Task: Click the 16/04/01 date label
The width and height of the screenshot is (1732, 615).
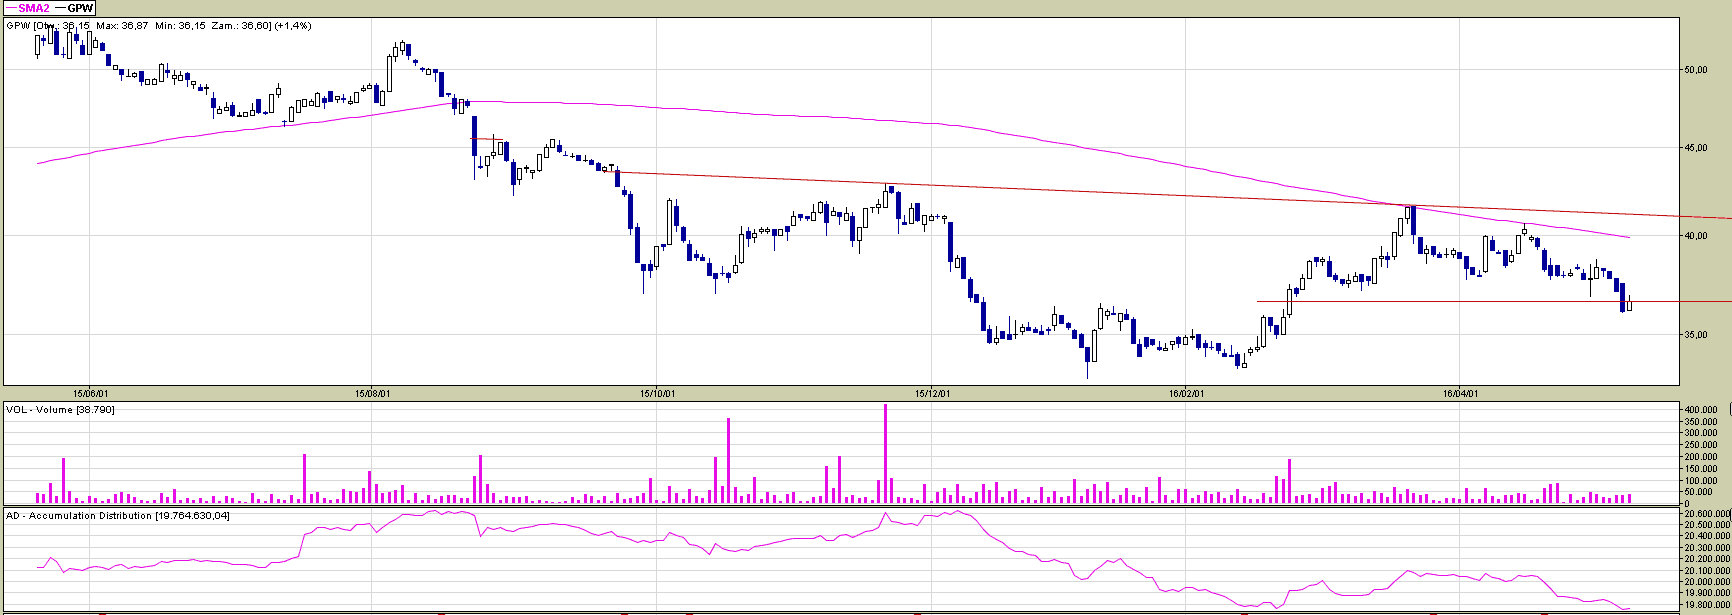Action: click(1459, 393)
